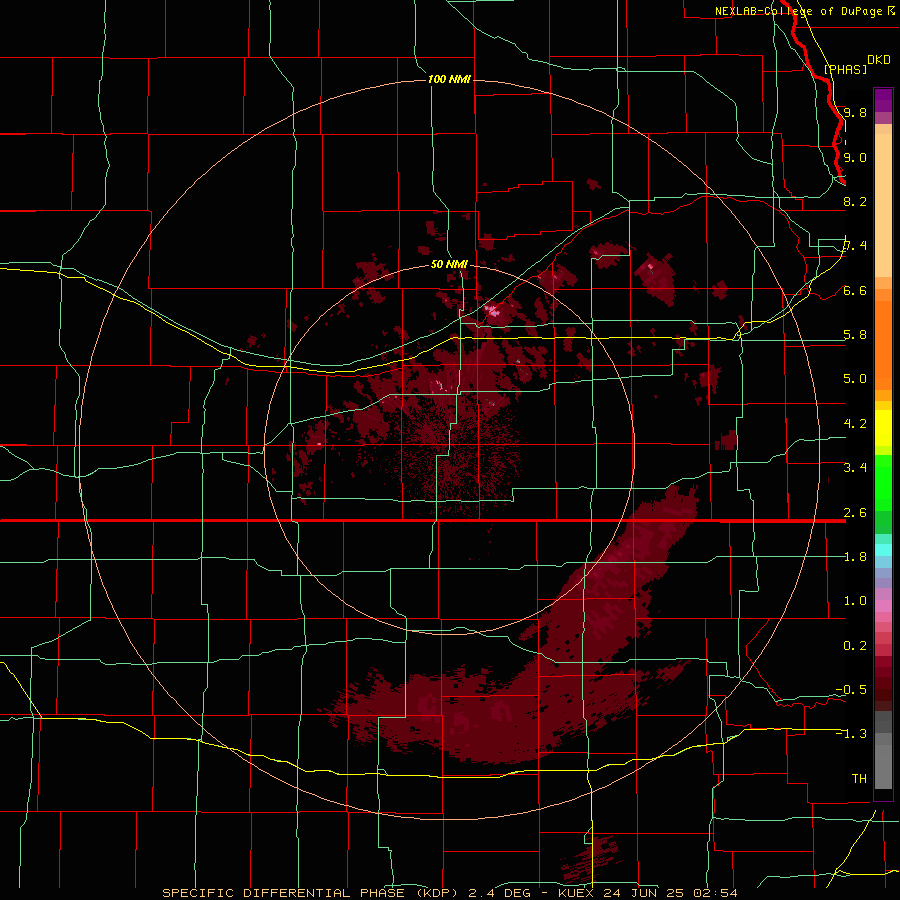
Task: Click the 9.0 scale value
Action: point(855,157)
